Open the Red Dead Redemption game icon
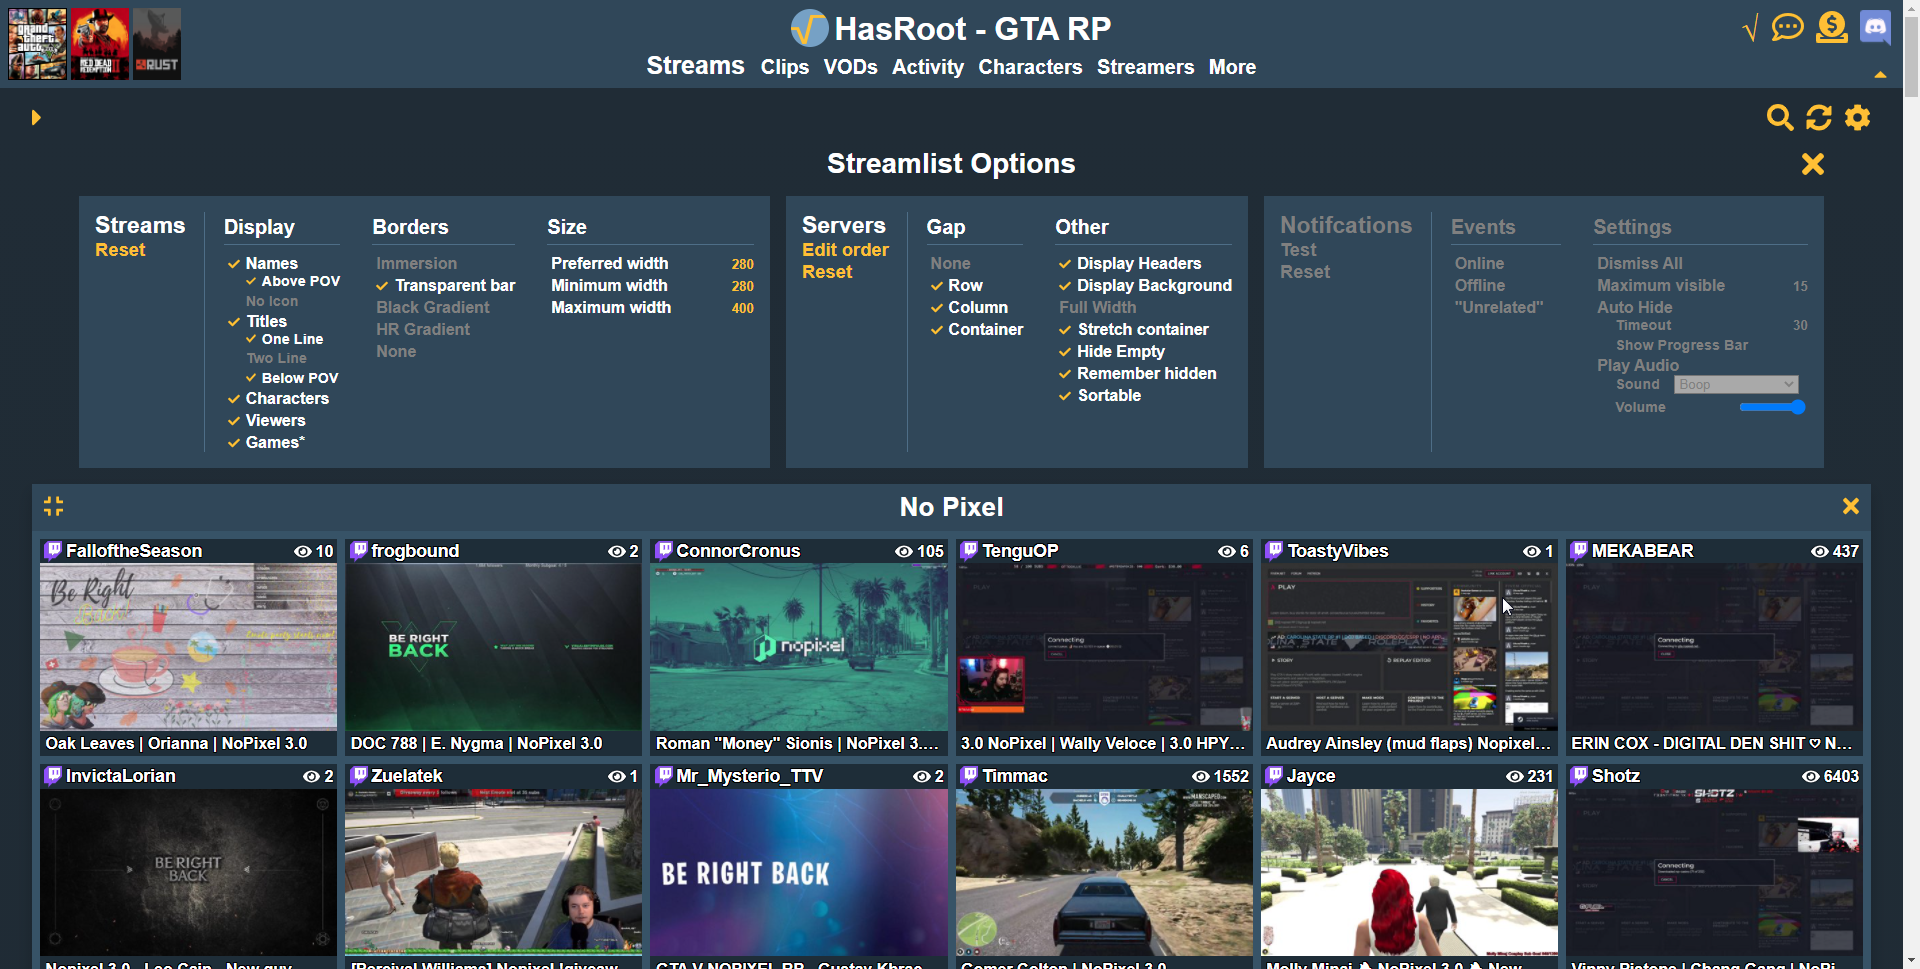 (x=100, y=44)
